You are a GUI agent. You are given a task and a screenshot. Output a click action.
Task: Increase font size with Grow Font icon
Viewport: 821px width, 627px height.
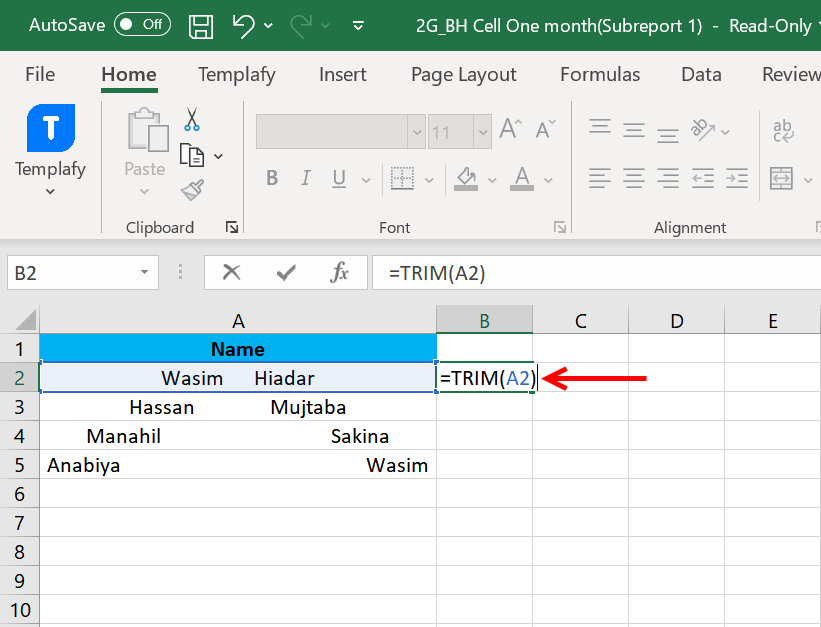tap(508, 128)
